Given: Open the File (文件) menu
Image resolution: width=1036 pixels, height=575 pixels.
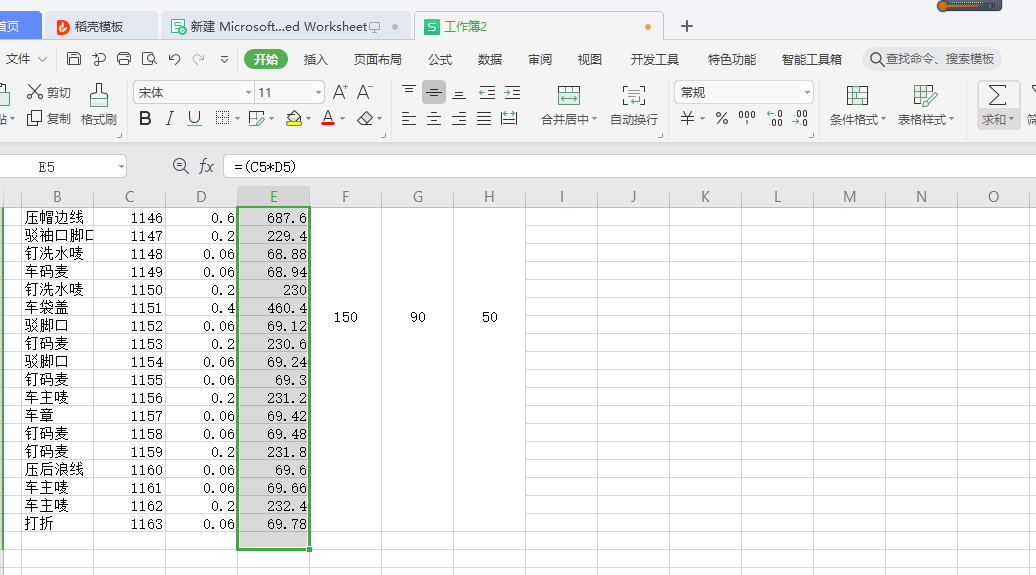Looking at the screenshot, I should point(26,59).
